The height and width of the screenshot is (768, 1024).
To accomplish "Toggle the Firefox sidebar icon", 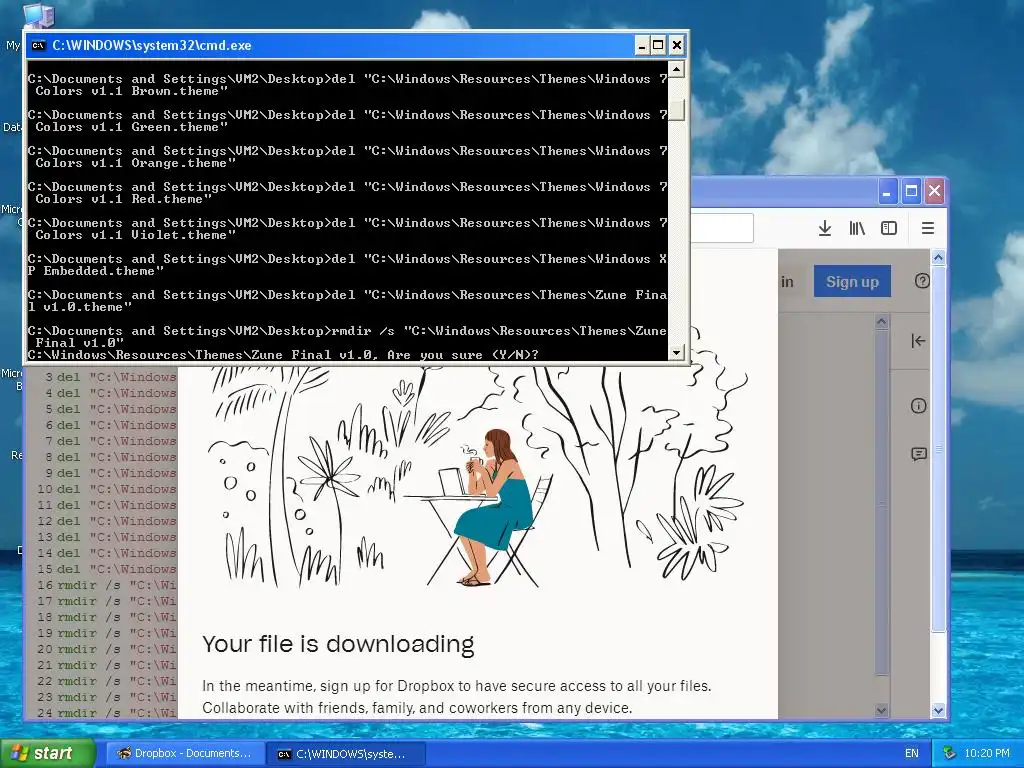I will (x=889, y=228).
